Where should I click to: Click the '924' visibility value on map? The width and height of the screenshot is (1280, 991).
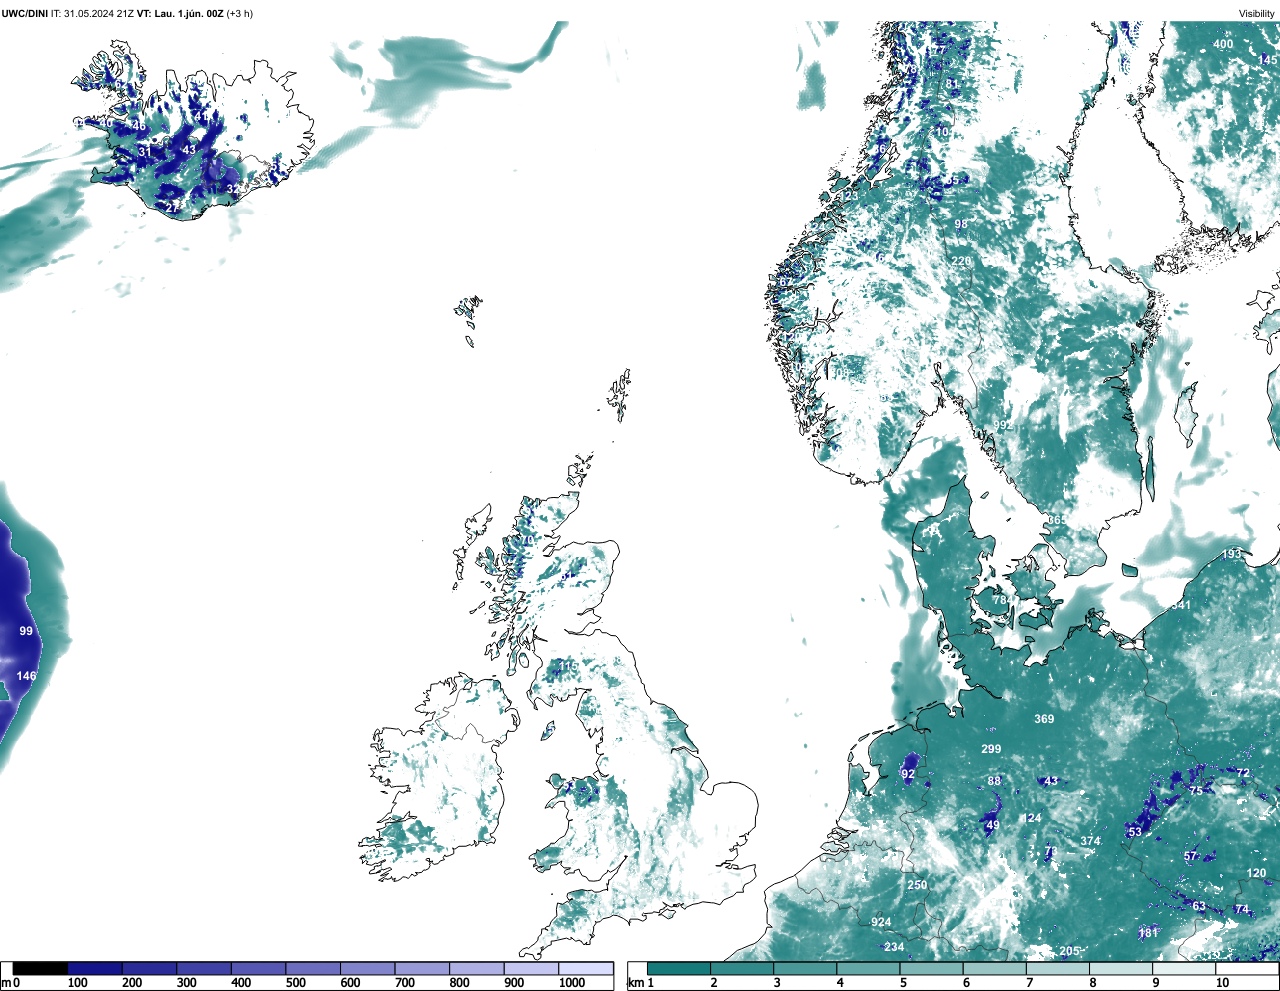(x=881, y=922)
